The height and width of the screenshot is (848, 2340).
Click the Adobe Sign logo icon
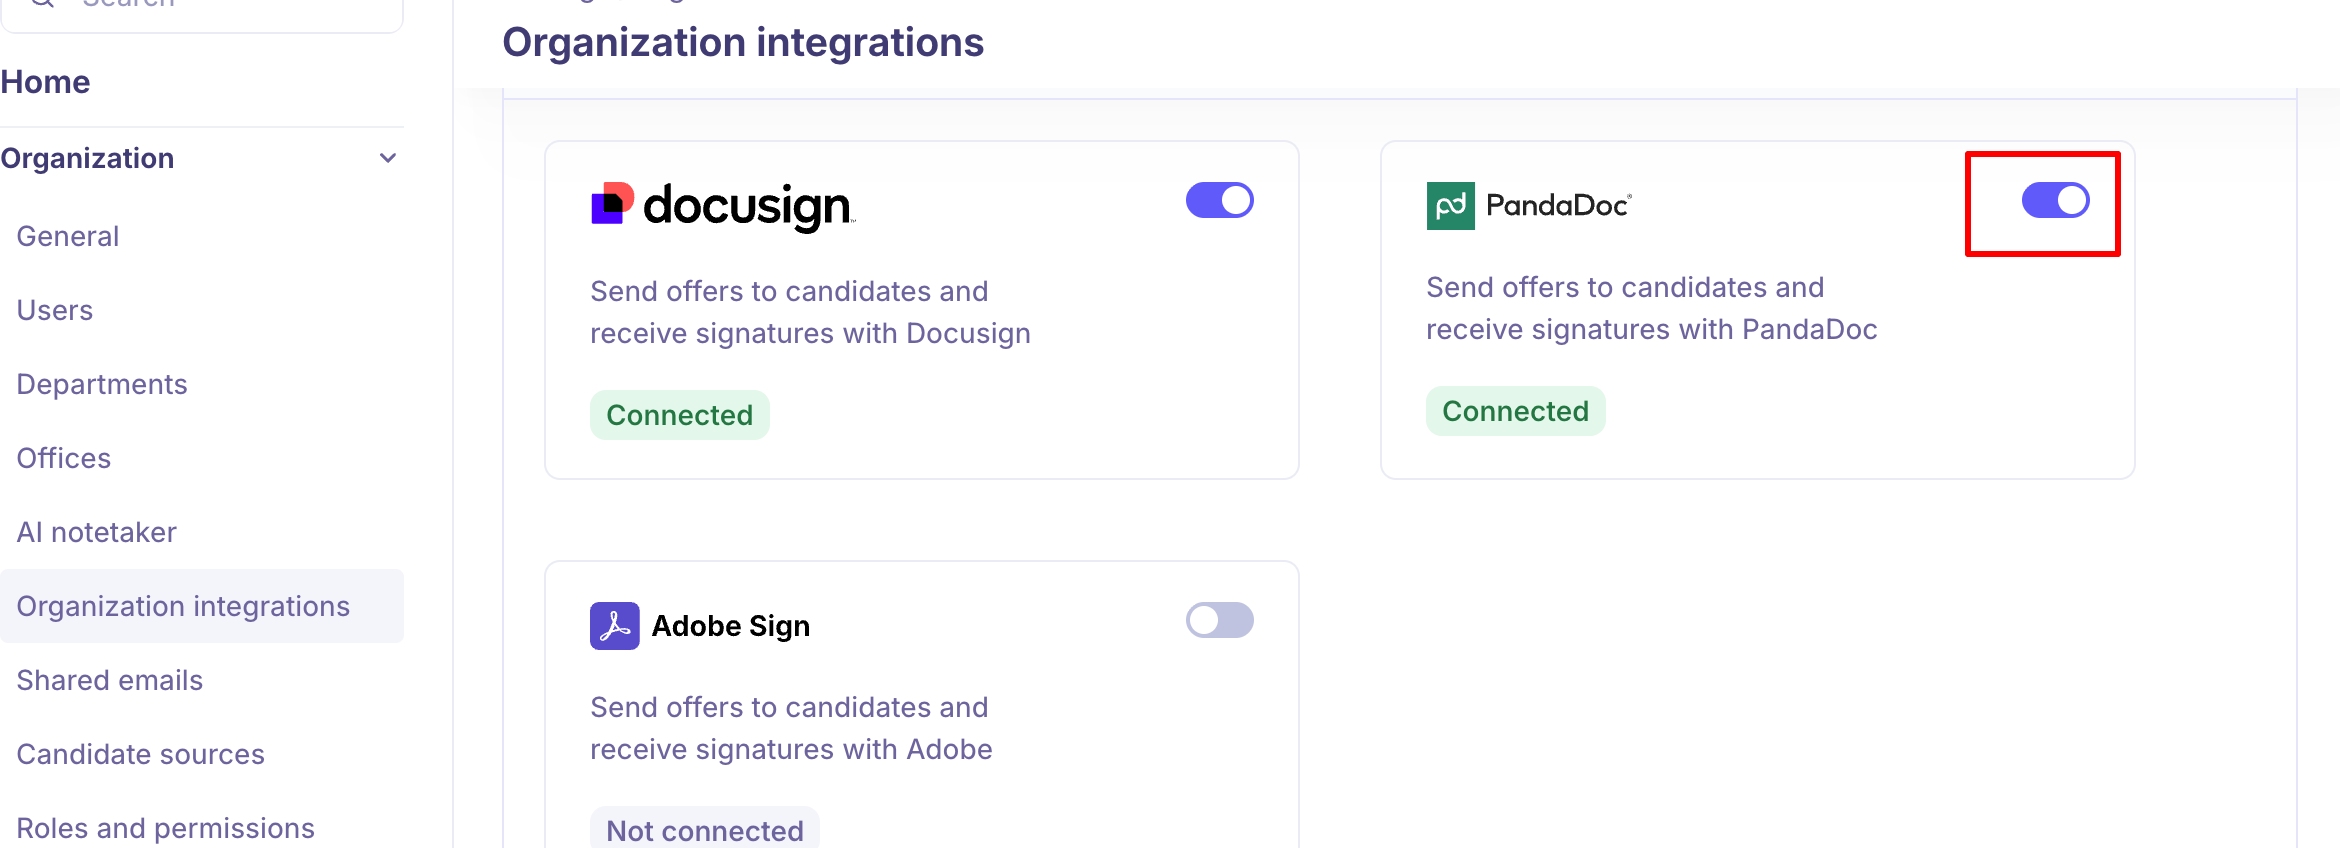point(614,626)
